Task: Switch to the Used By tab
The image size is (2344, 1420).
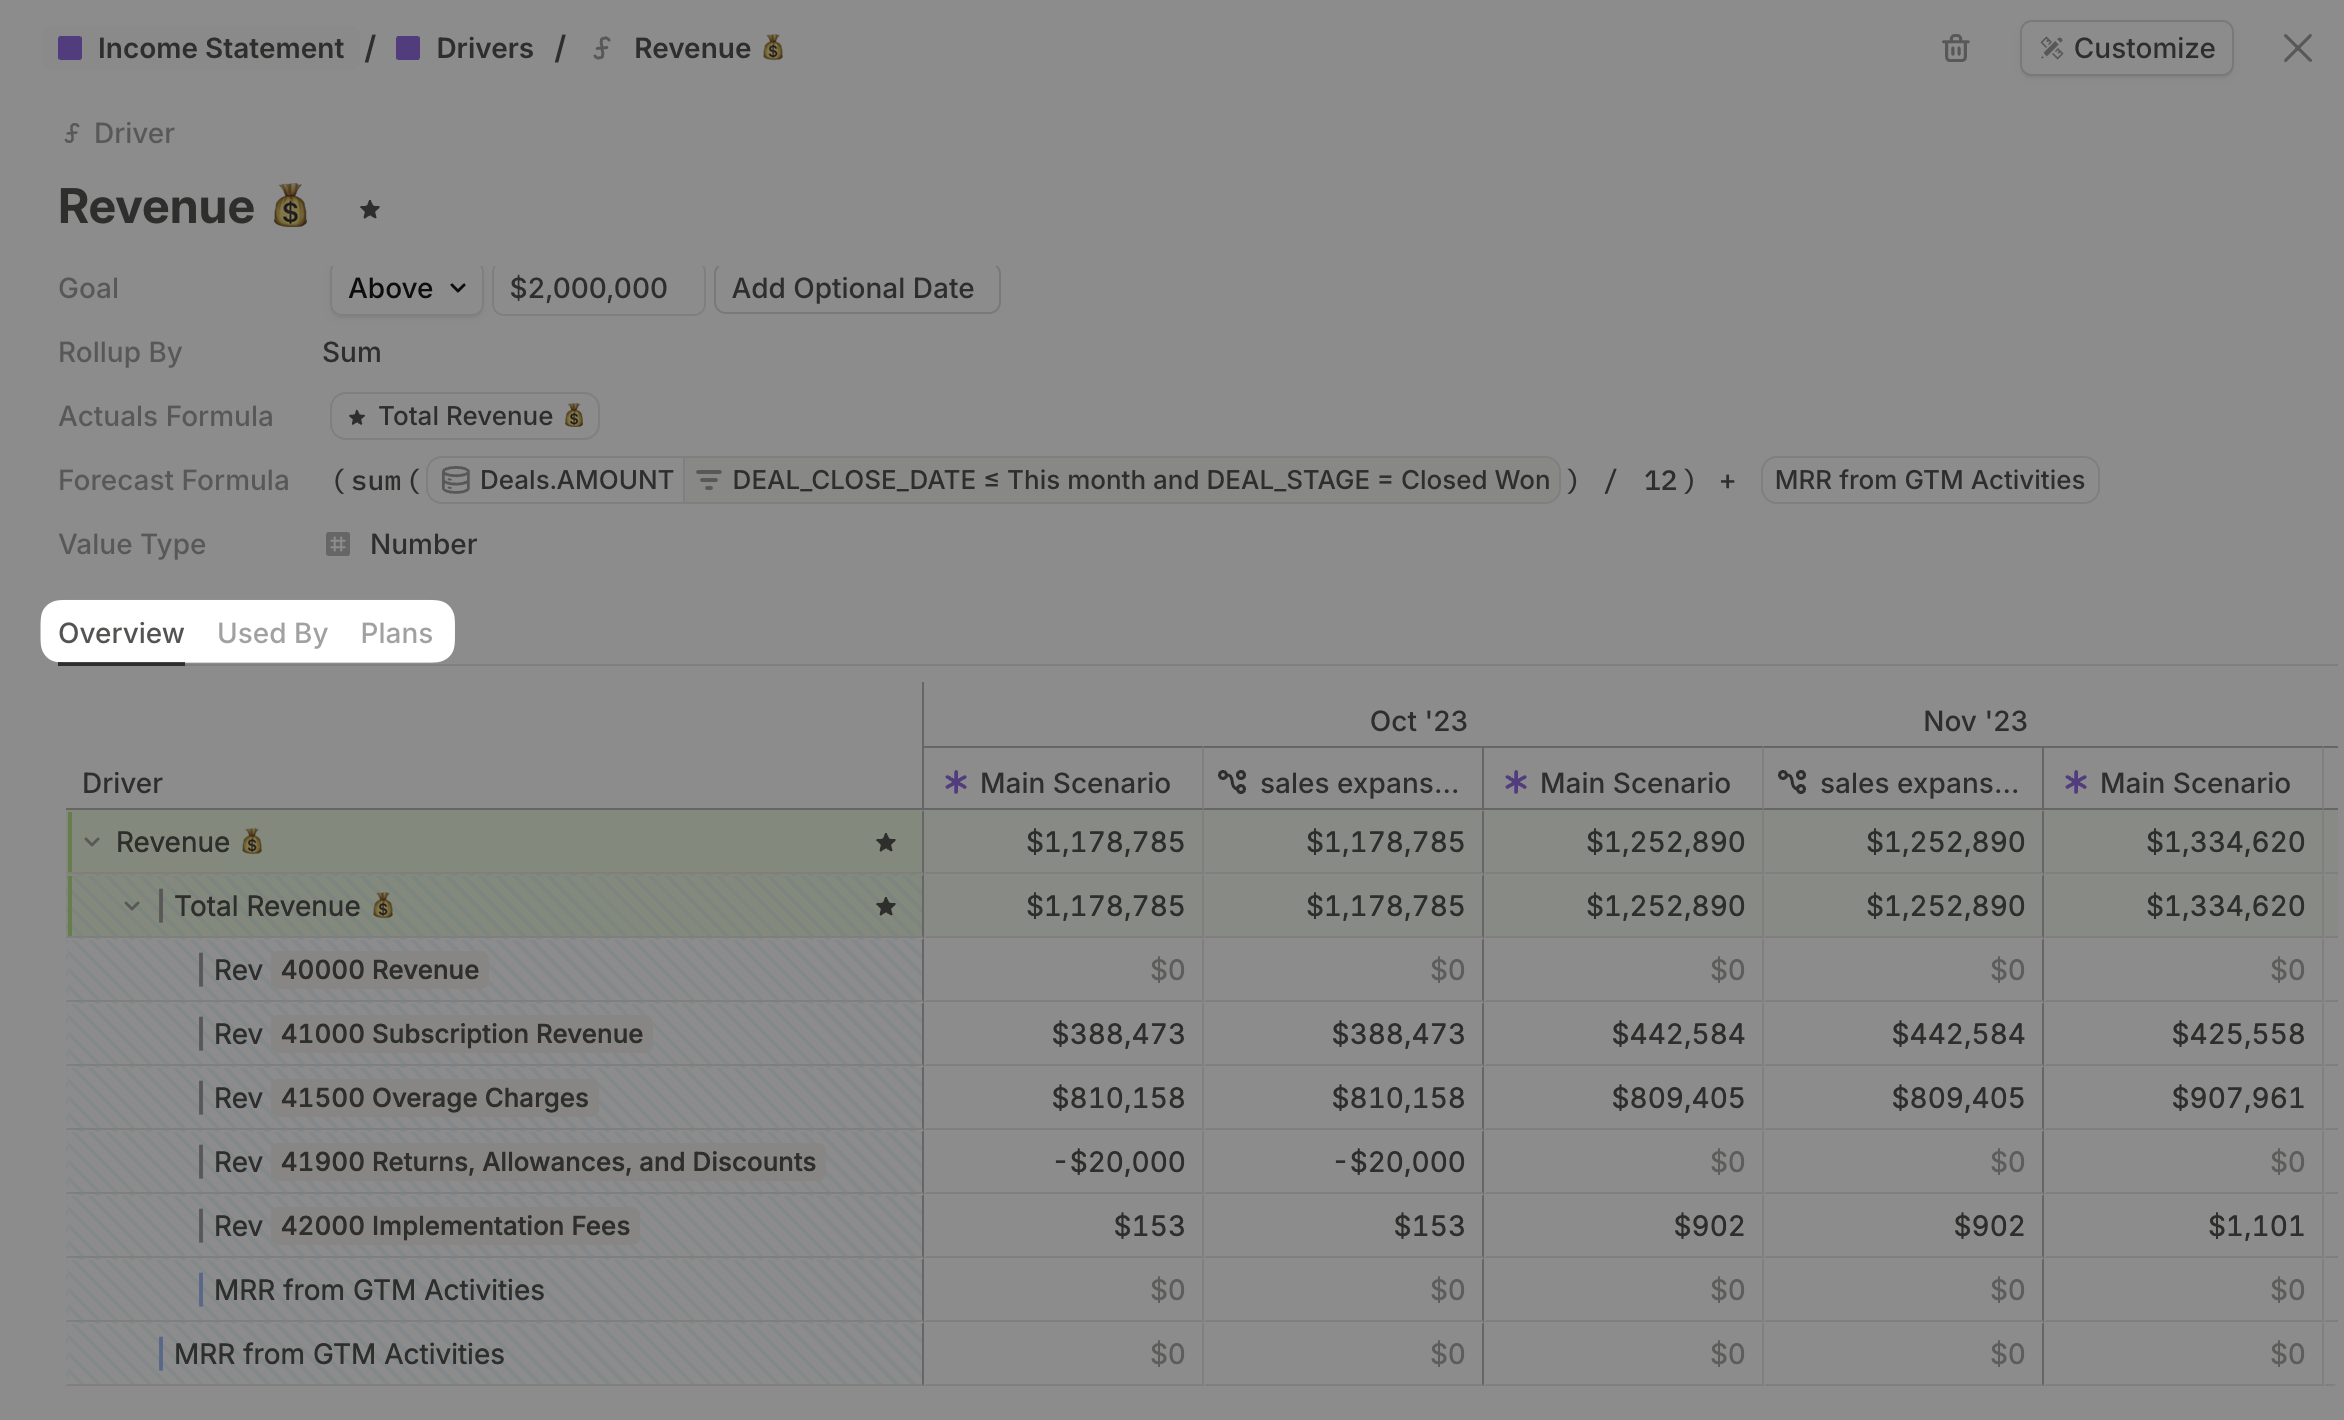Action: click(x=272, y=633)
